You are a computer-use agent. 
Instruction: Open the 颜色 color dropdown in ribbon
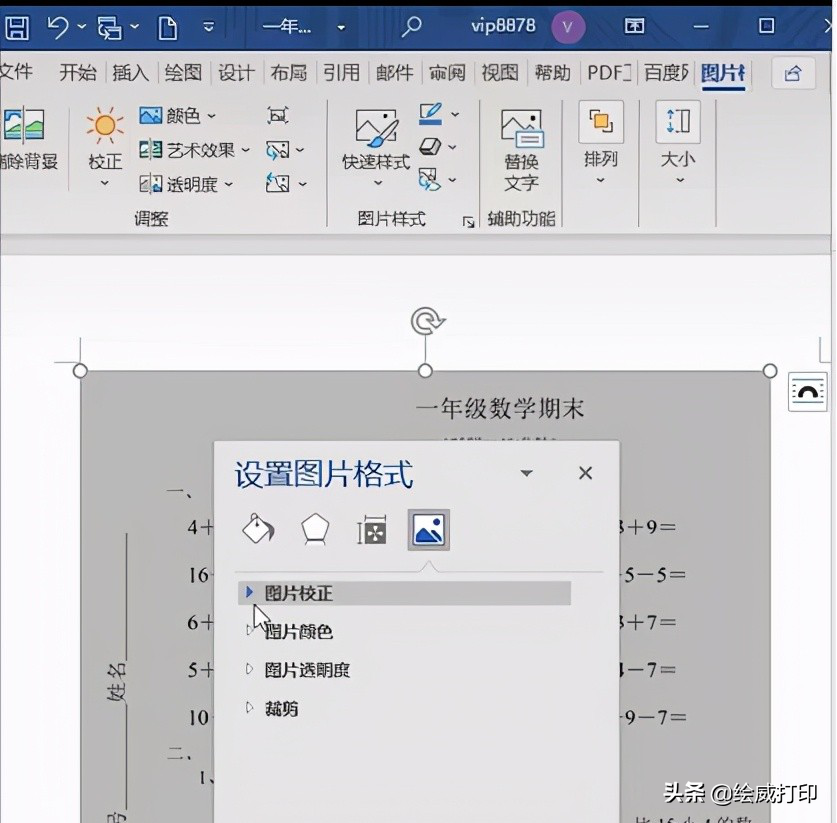[177, 116]
